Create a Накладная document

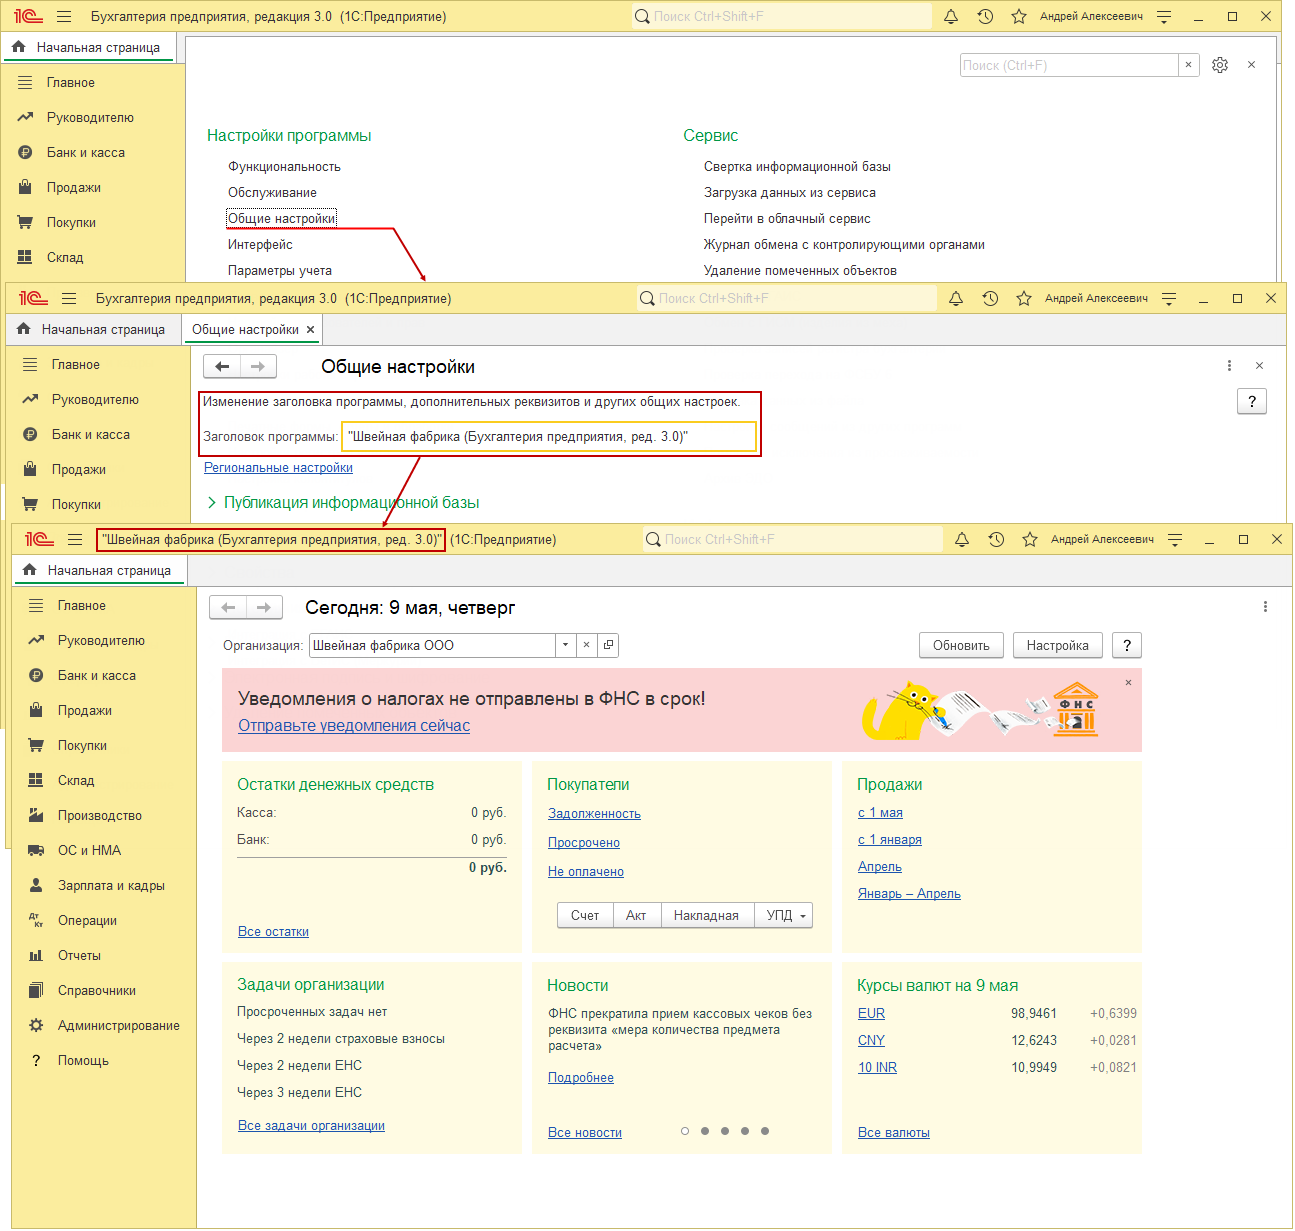tap(706, 915)
